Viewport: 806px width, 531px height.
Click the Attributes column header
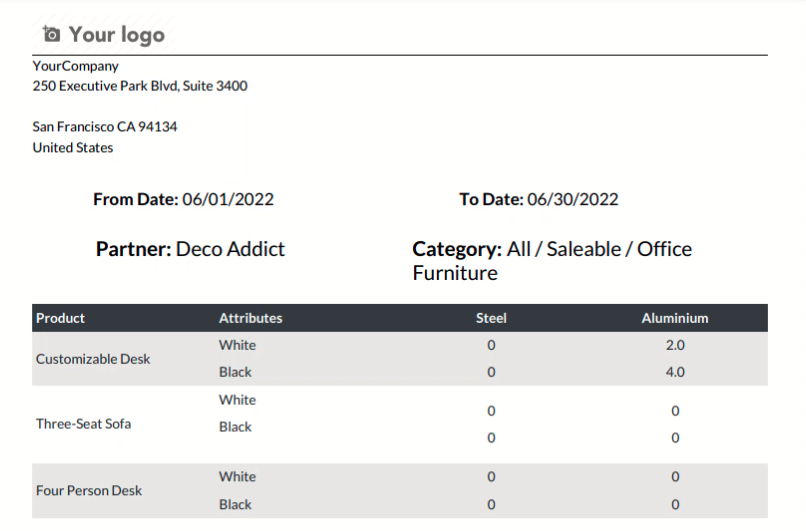(x=250, y=318)
